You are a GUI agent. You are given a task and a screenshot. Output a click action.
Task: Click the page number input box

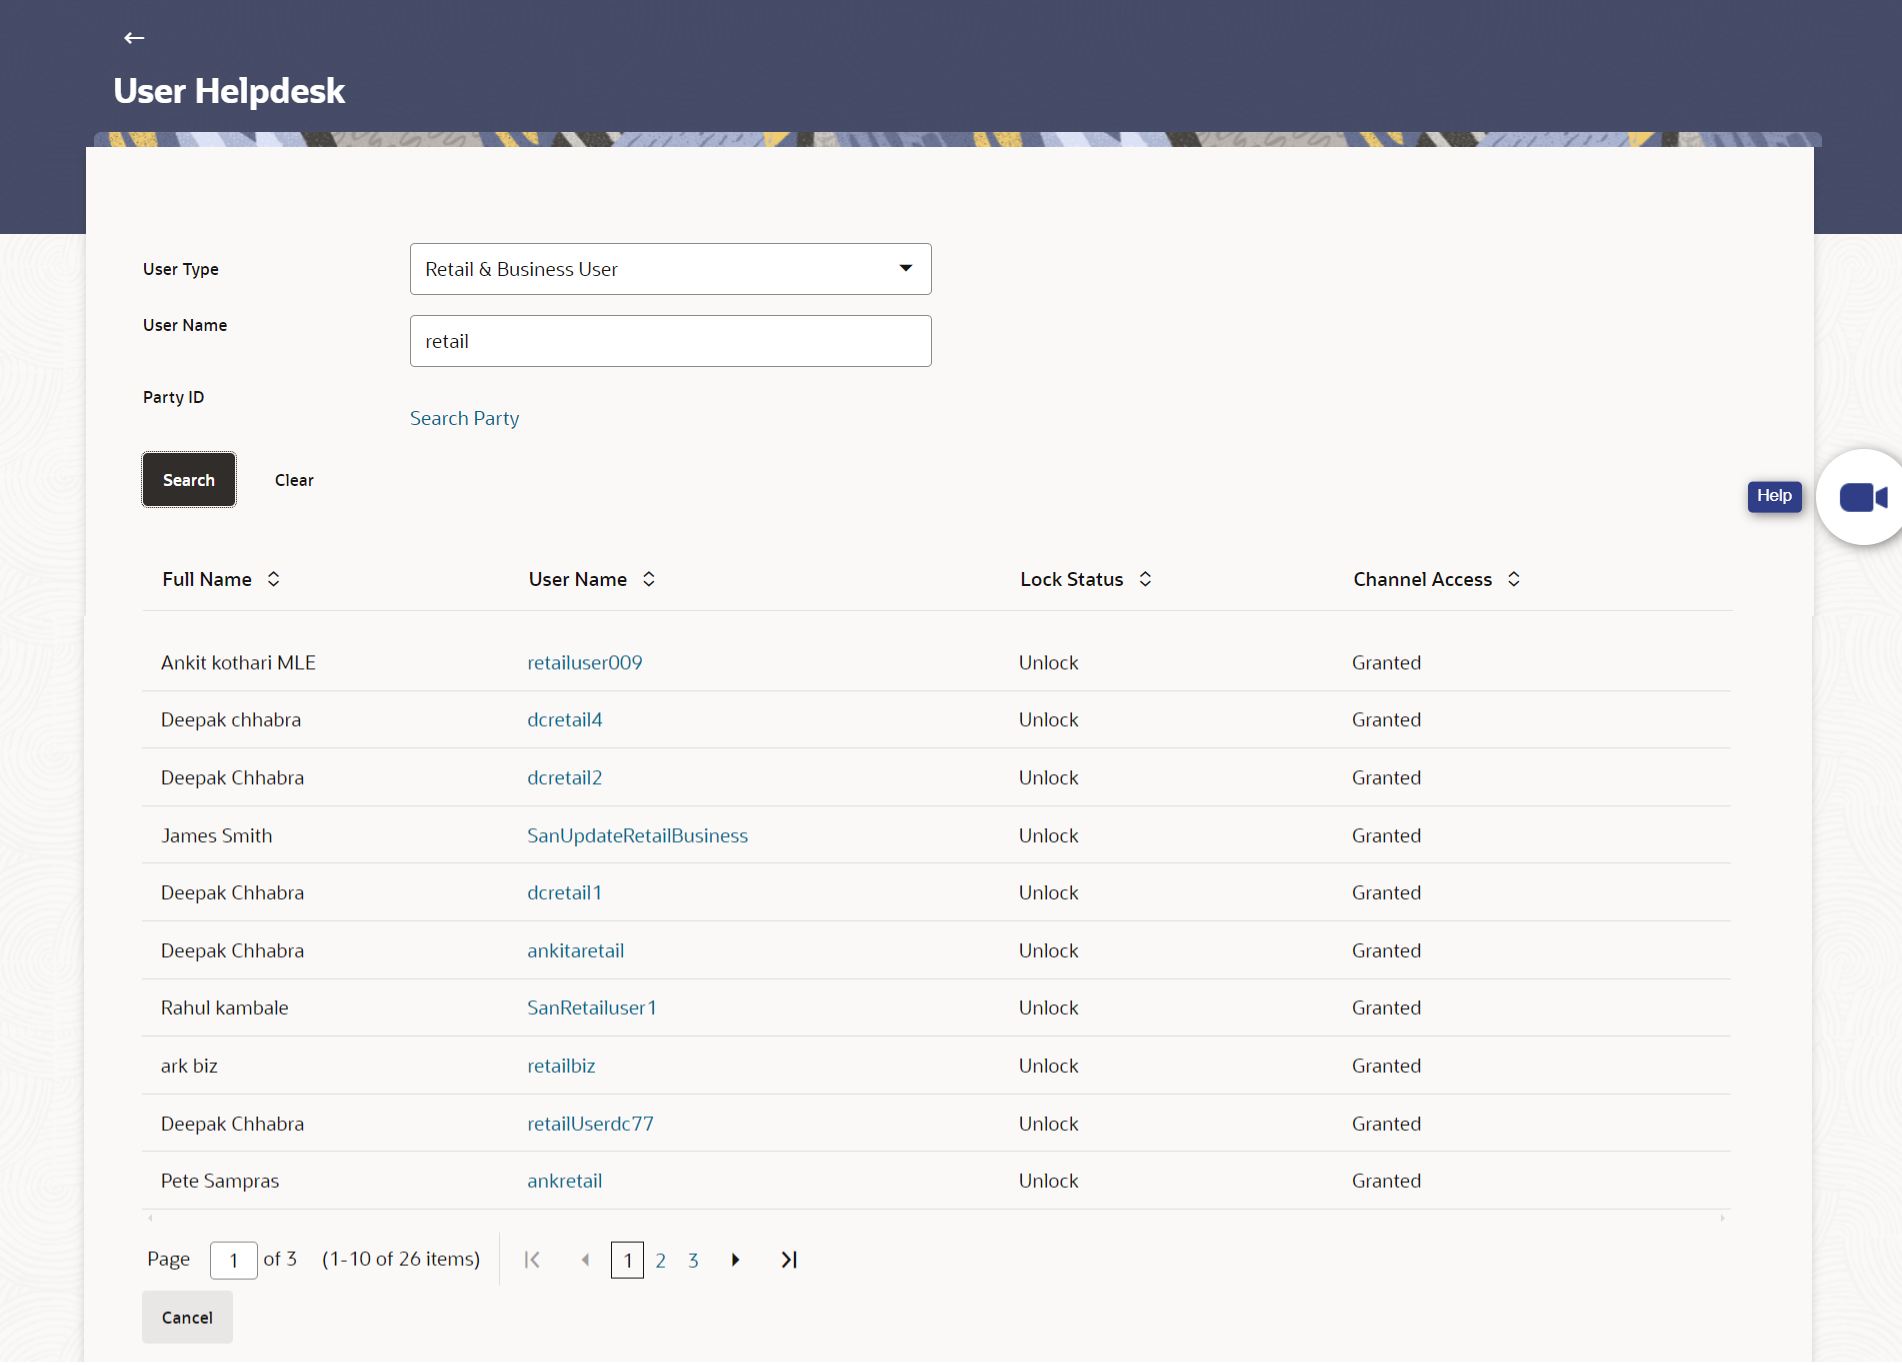(x=233, y=1260)
